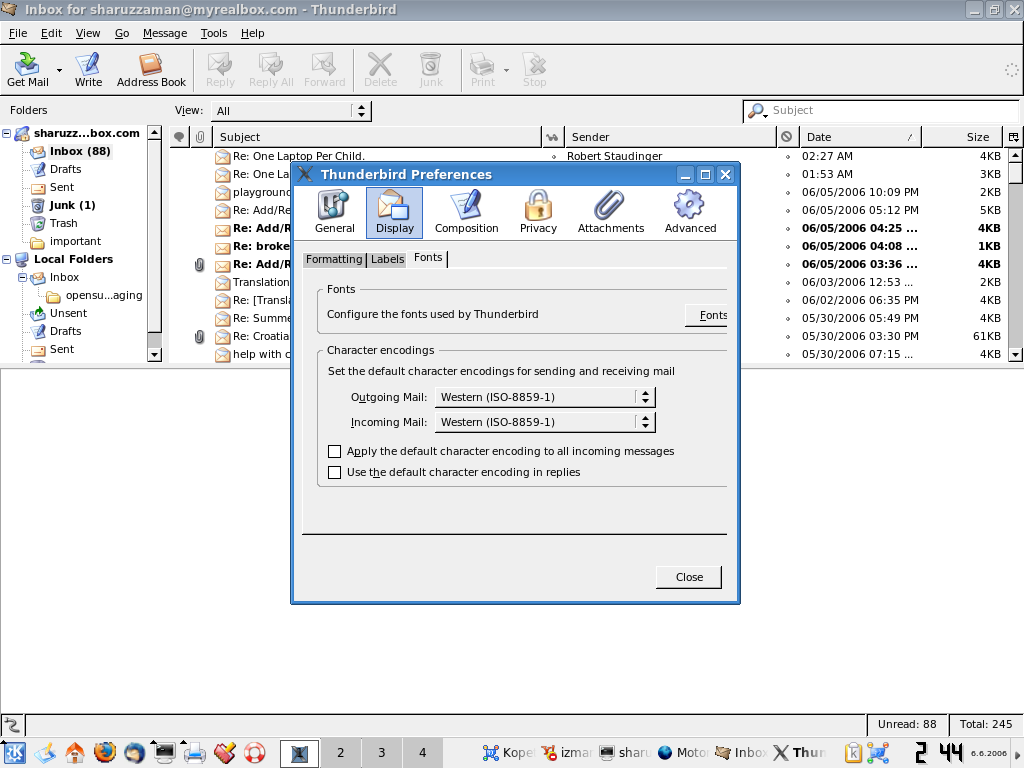Enable default encoding for all incoming messages
This screenshot has height=768, width=1024.
tap(334, 451)
